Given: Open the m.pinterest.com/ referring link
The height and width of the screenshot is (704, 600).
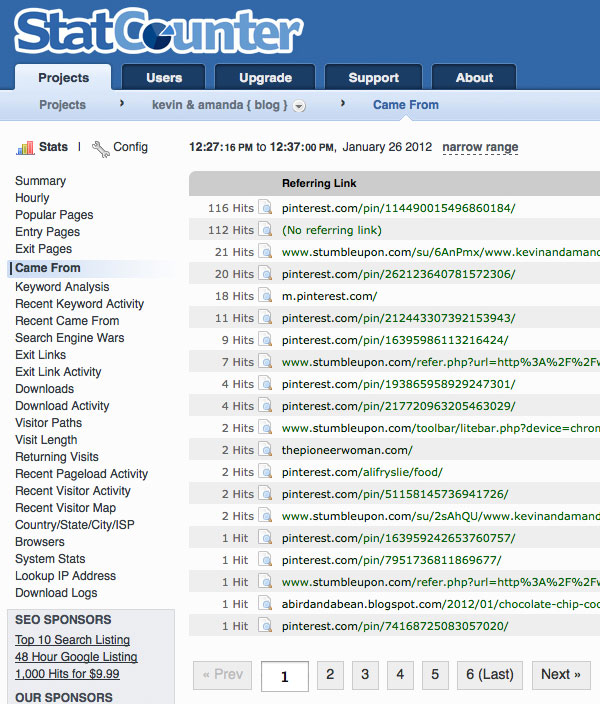Looking at the screenshot, I should (329, 296).
